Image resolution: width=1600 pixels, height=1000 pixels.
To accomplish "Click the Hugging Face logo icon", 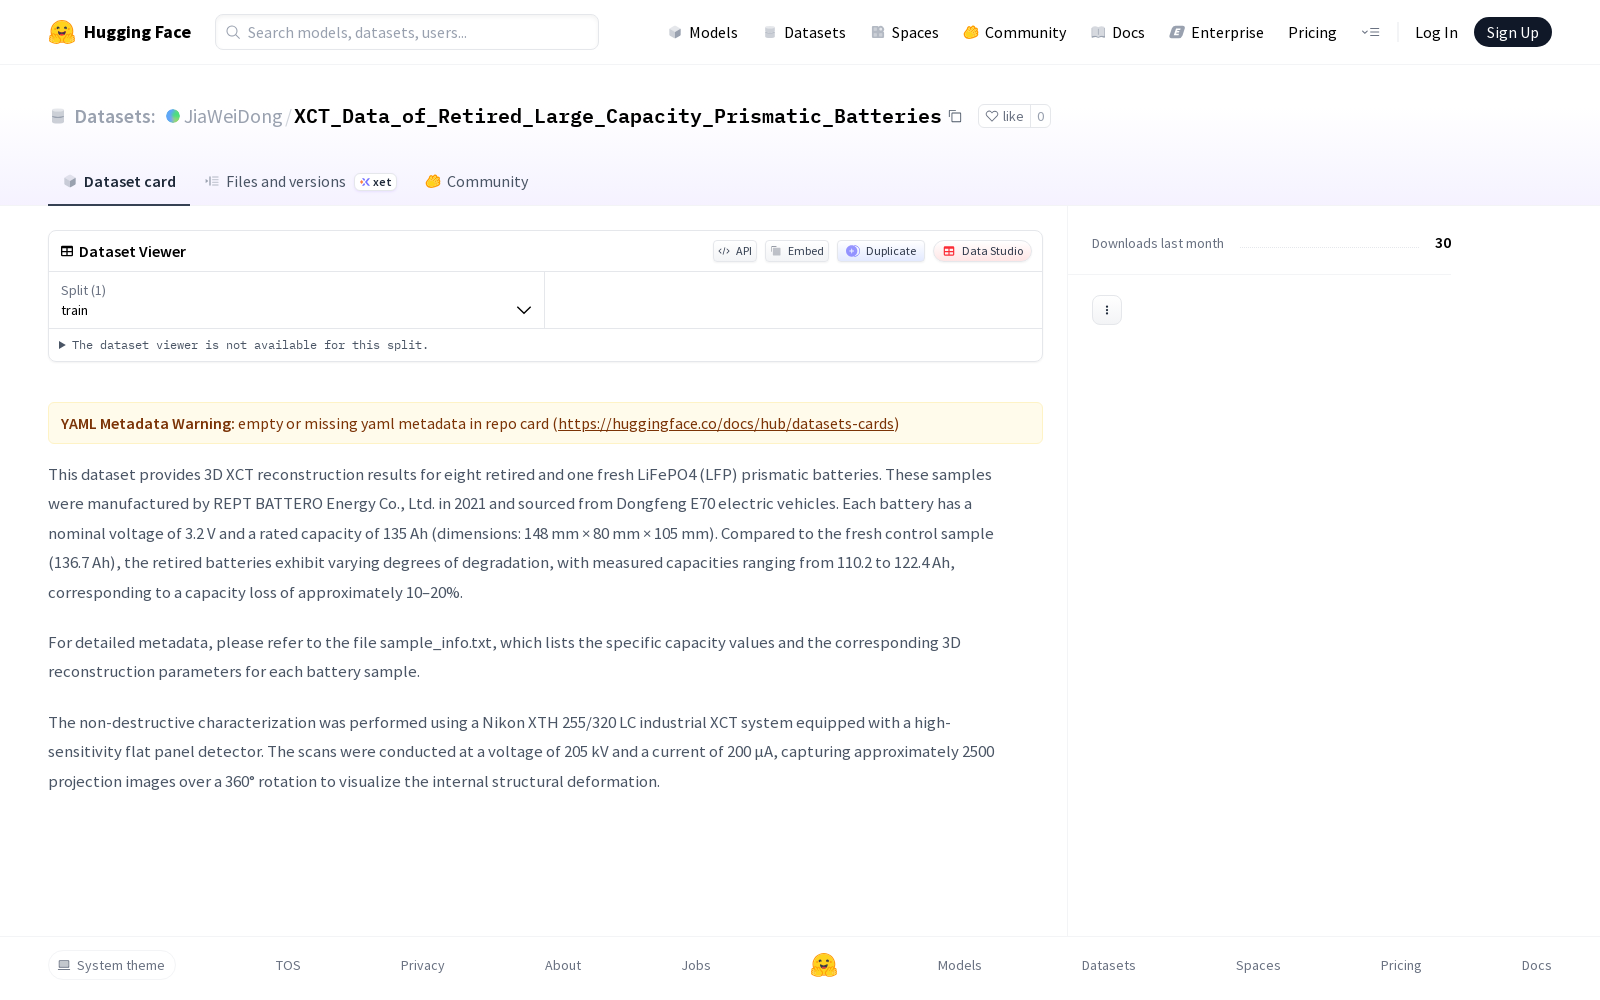I will pyautogui.click(x=62, y=32).
